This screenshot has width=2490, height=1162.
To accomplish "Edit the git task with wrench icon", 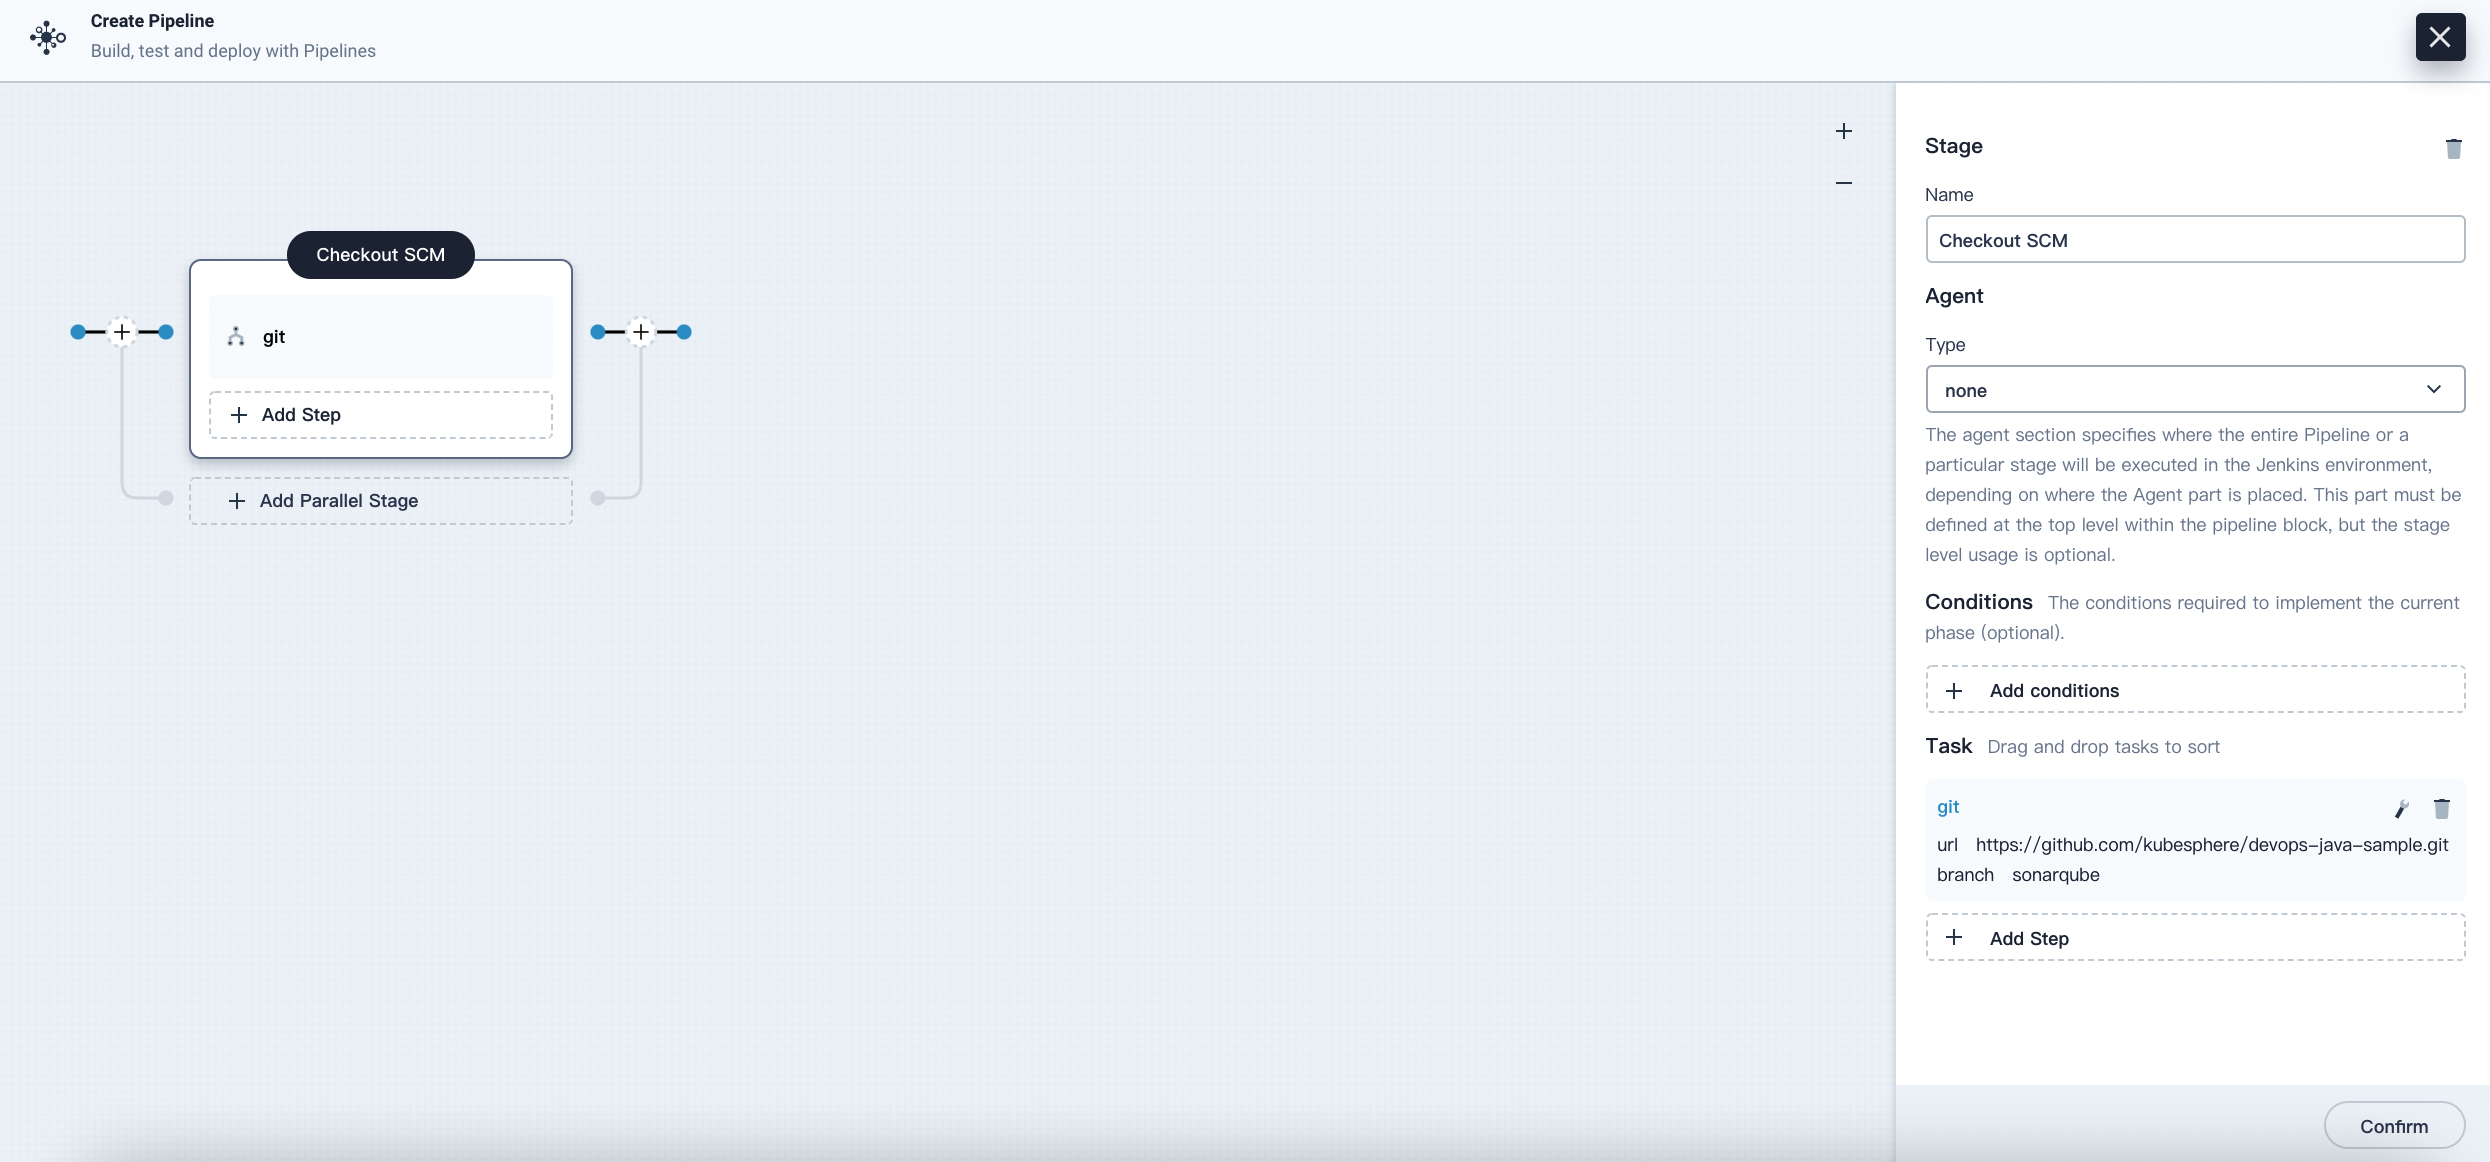I will point(2401,809).
